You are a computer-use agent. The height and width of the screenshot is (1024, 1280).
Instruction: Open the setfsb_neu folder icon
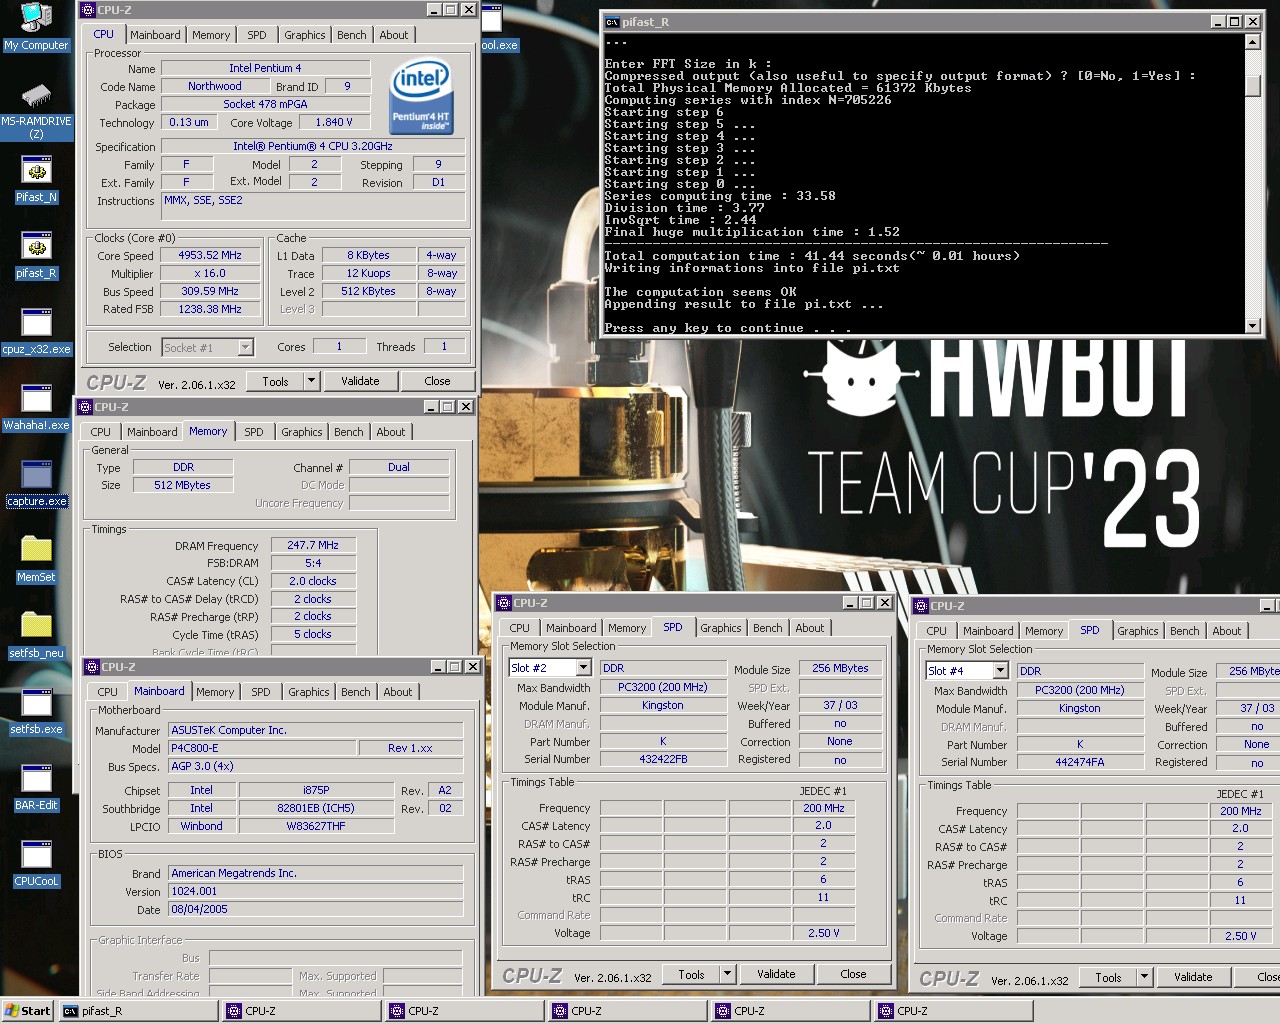point(36,636)
